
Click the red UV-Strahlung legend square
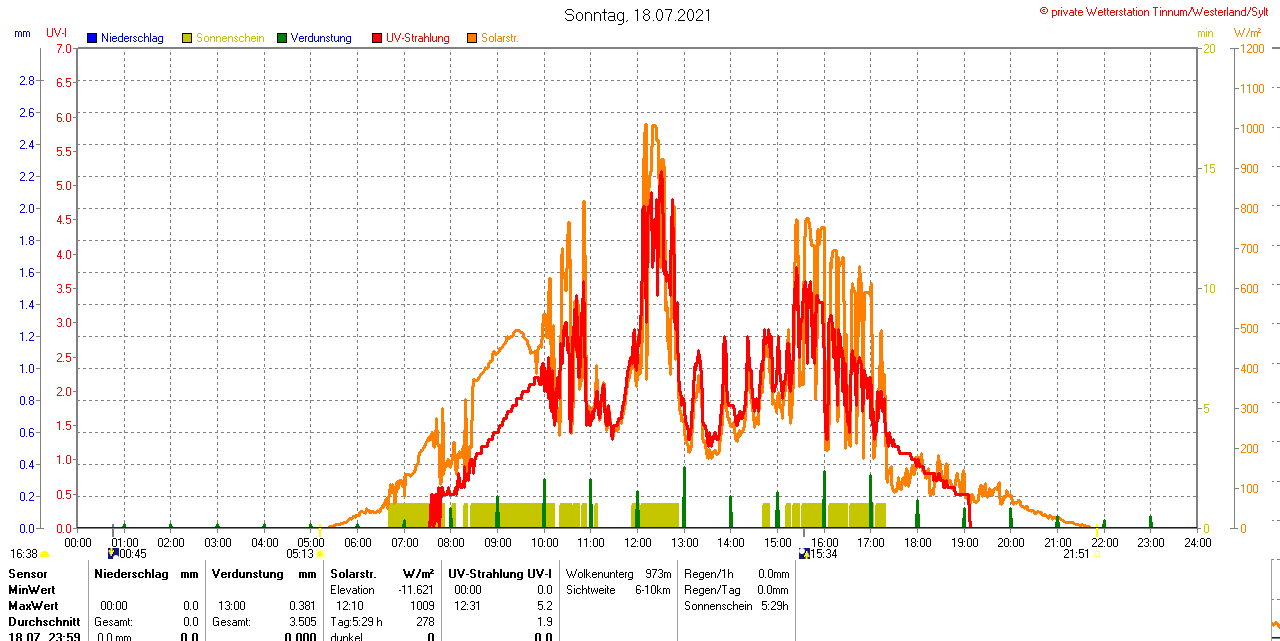pos(377,38)
